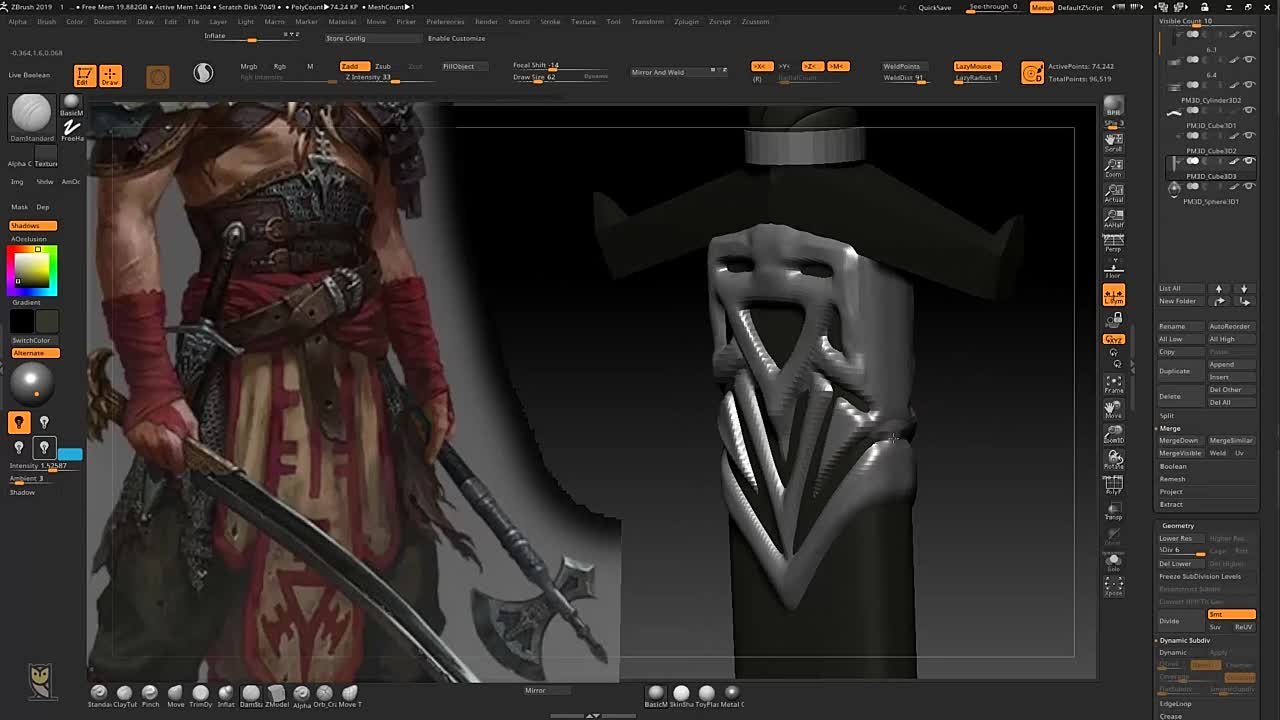Collapse the Geometry panel header
This screenshot has width=1280, height=720.
pos(1178,525)
